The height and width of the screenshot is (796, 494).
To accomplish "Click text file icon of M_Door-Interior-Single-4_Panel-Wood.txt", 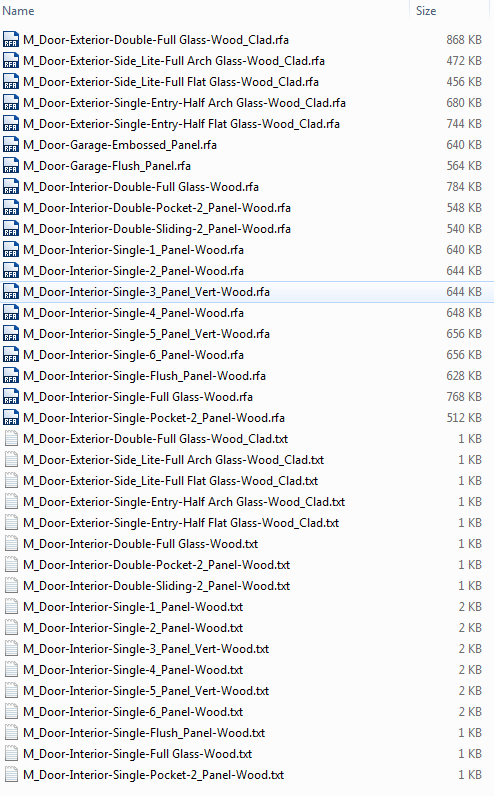I will [11, 670].
